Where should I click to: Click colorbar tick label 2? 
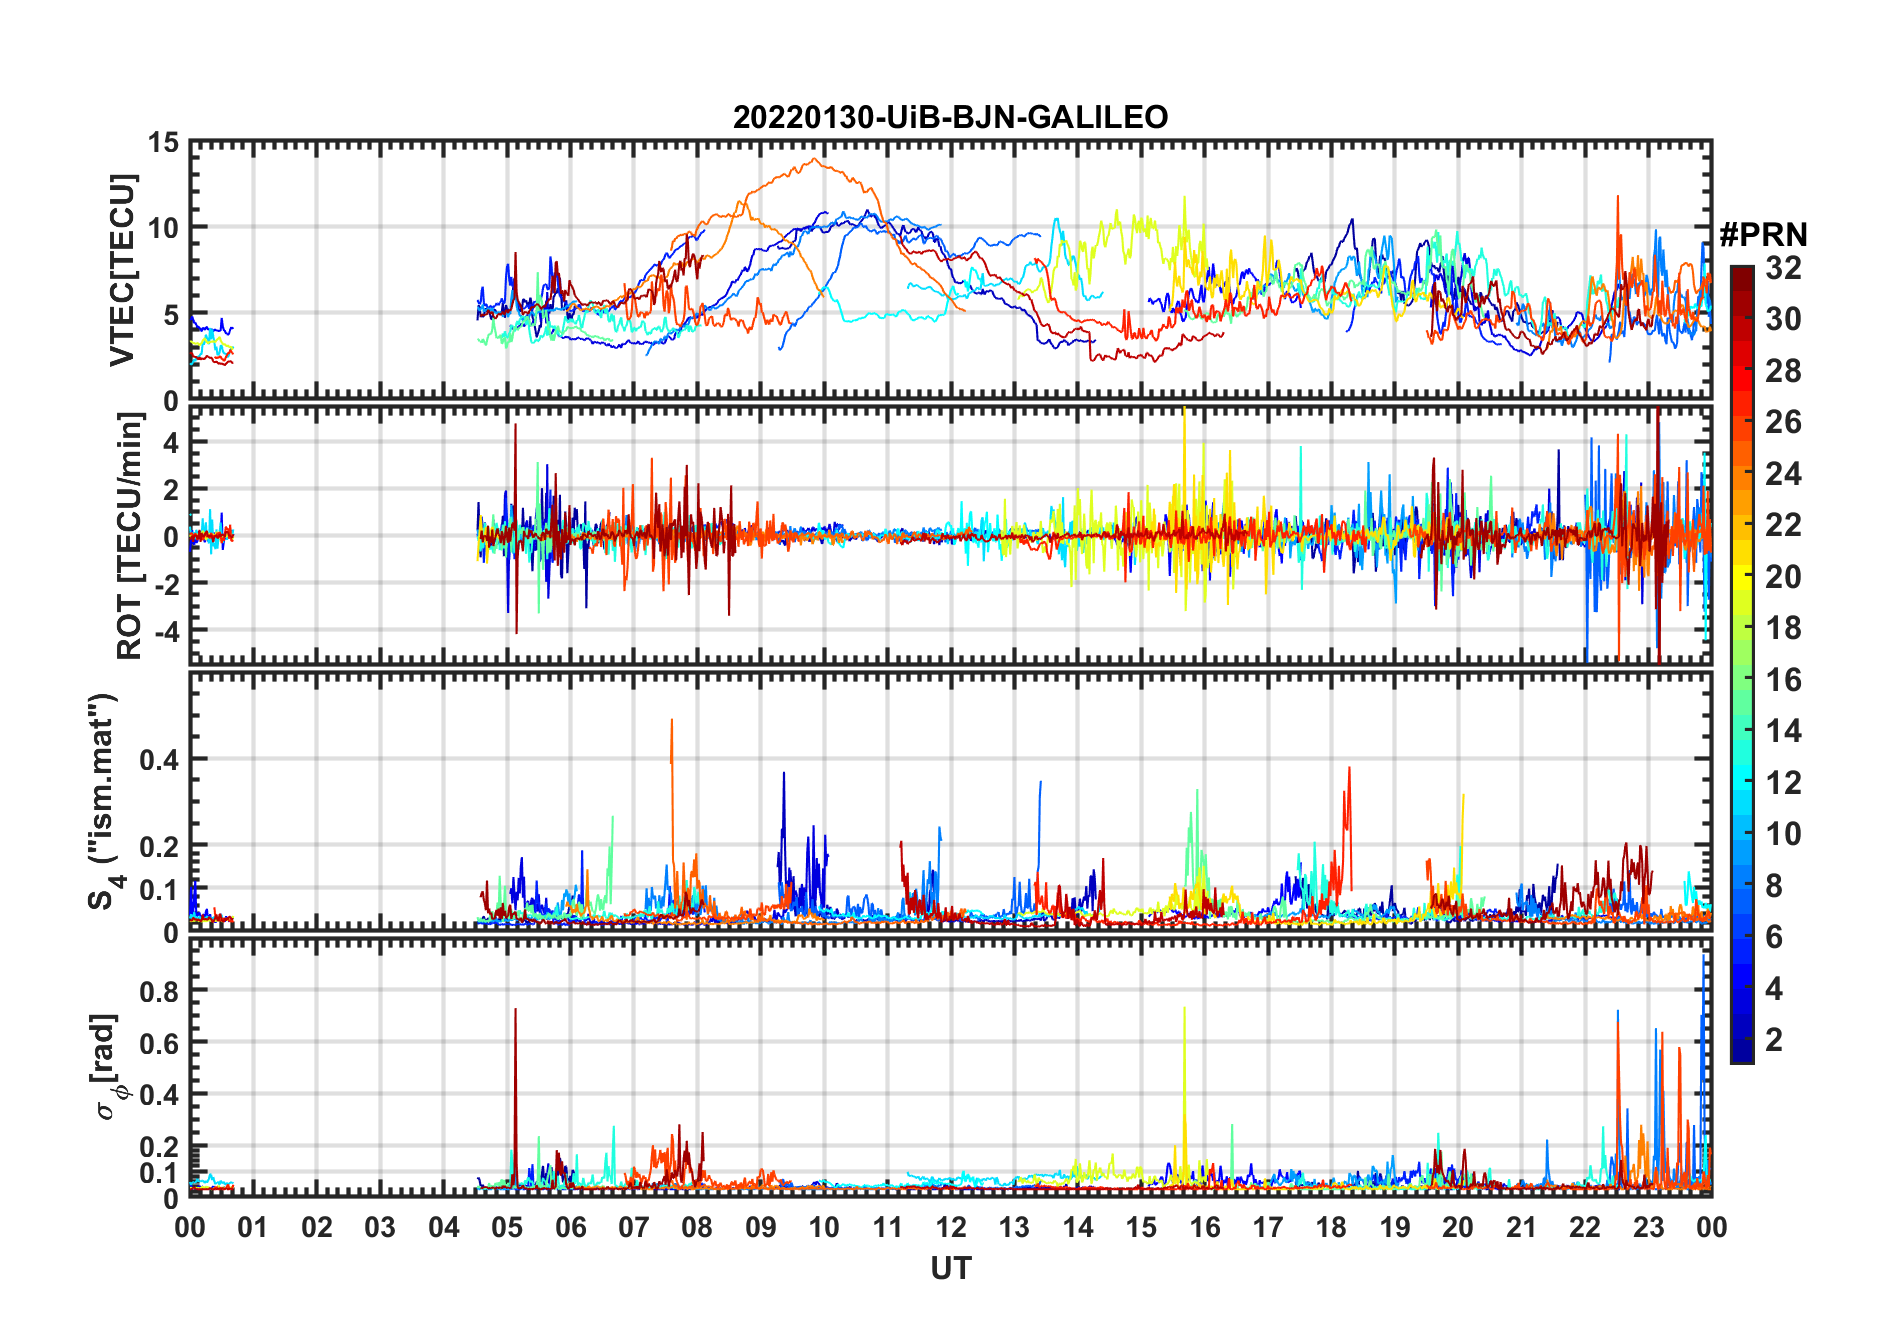click(x=1774, y=1040)
